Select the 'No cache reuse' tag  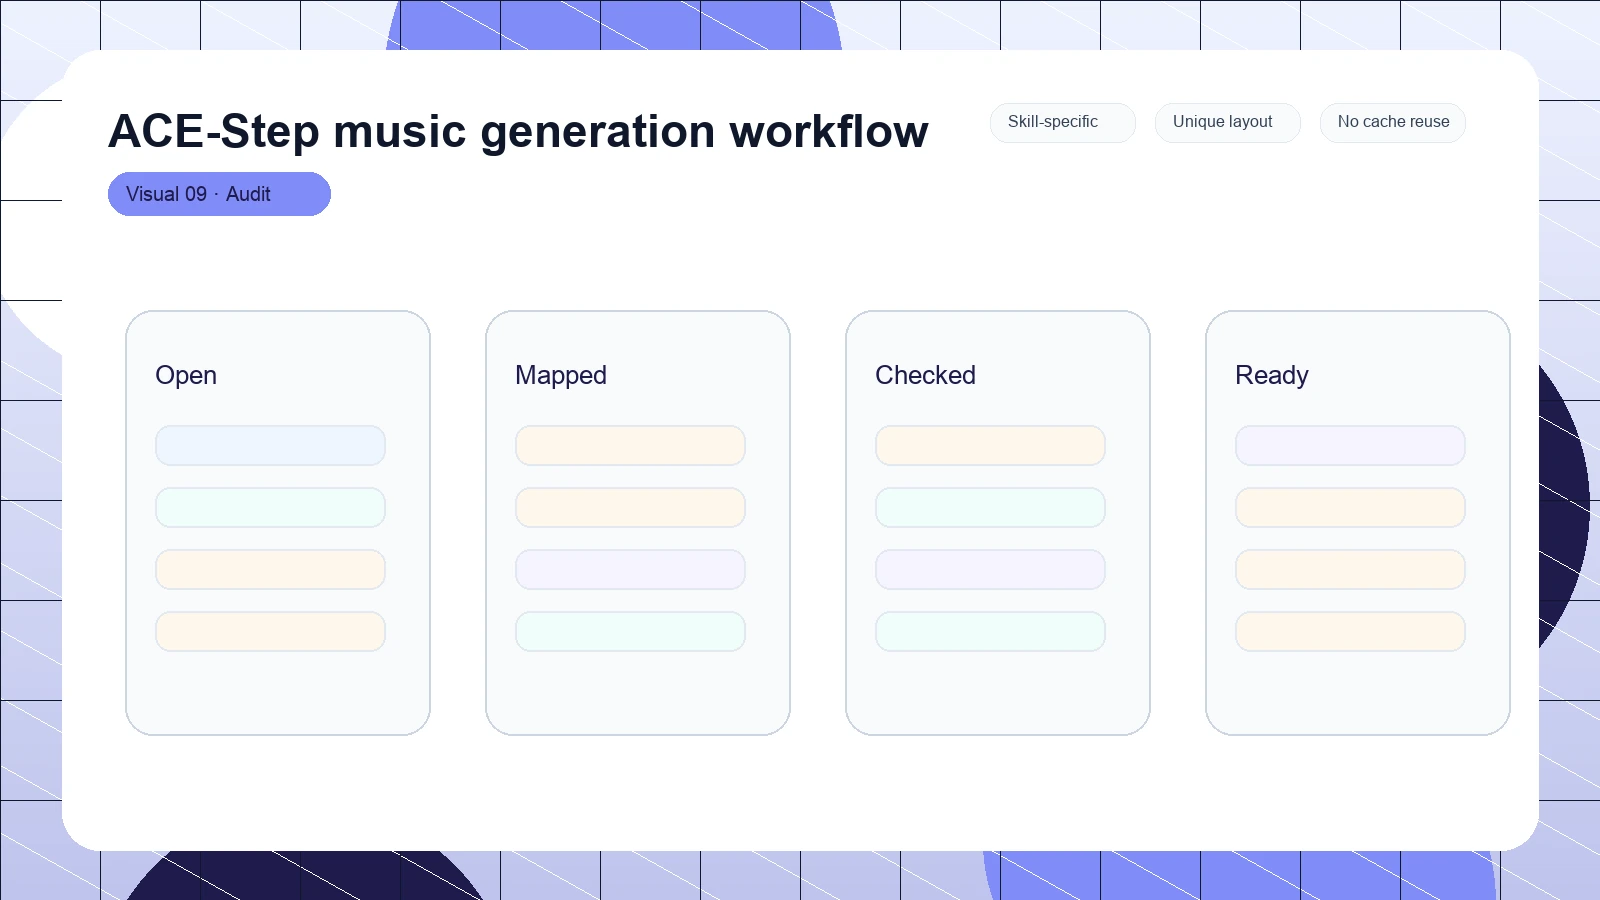tap(1393, 123)
